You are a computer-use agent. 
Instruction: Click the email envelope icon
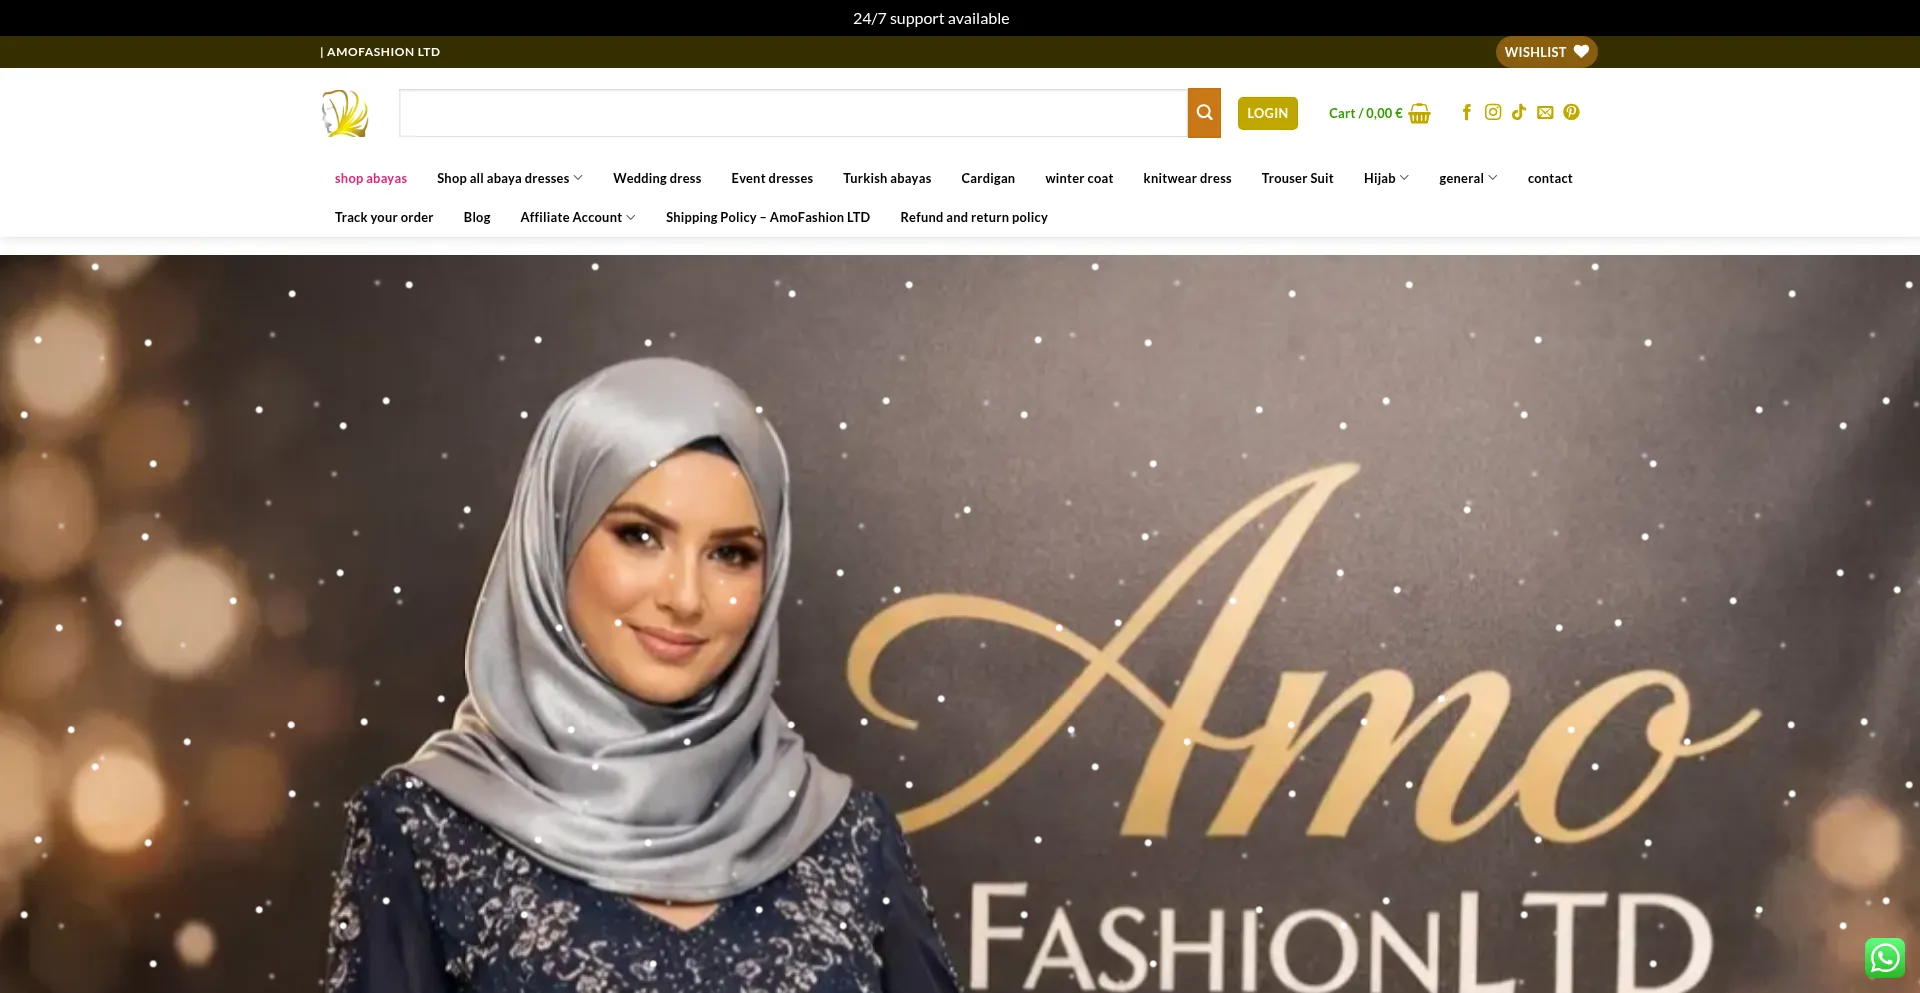[1545, 112]
